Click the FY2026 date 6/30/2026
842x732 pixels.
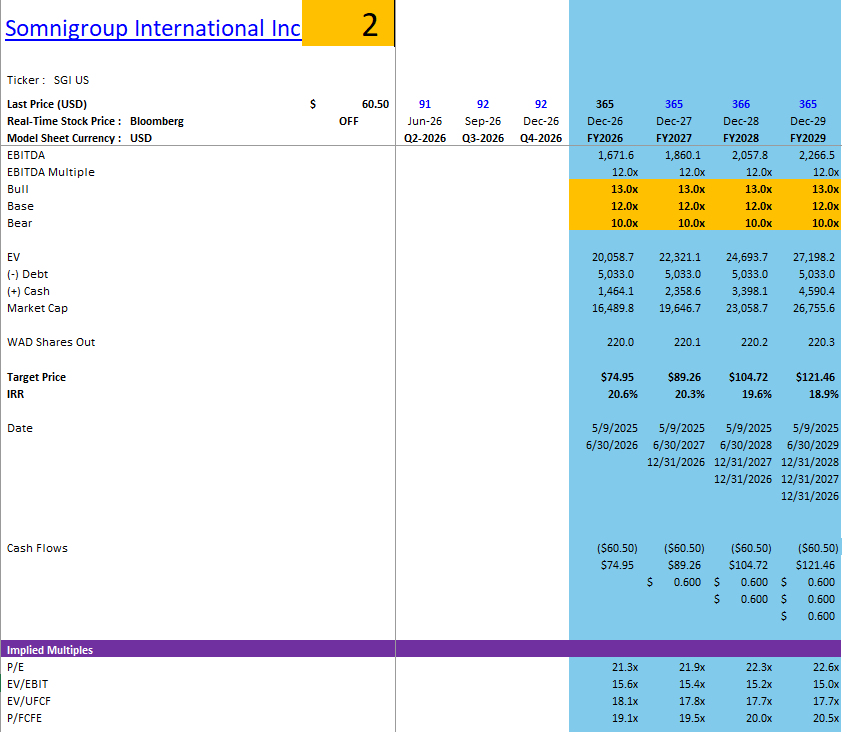coord(612,445)
